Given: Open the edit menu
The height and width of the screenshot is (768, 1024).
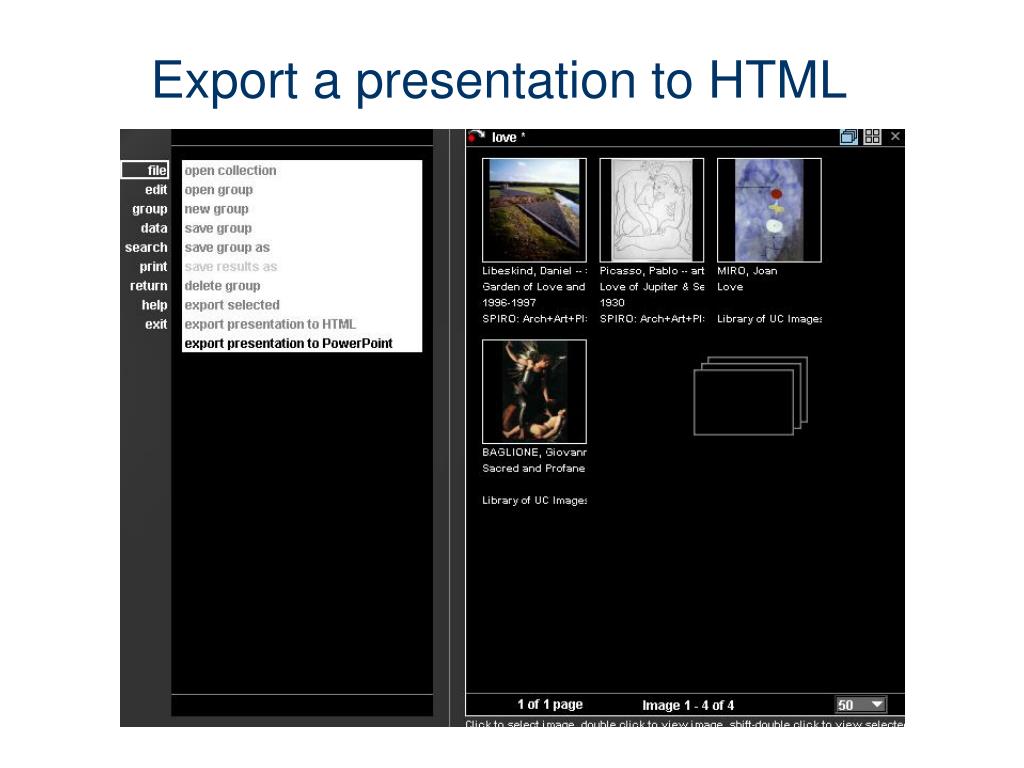Looking at the screenshot, I should coord(156,189).
